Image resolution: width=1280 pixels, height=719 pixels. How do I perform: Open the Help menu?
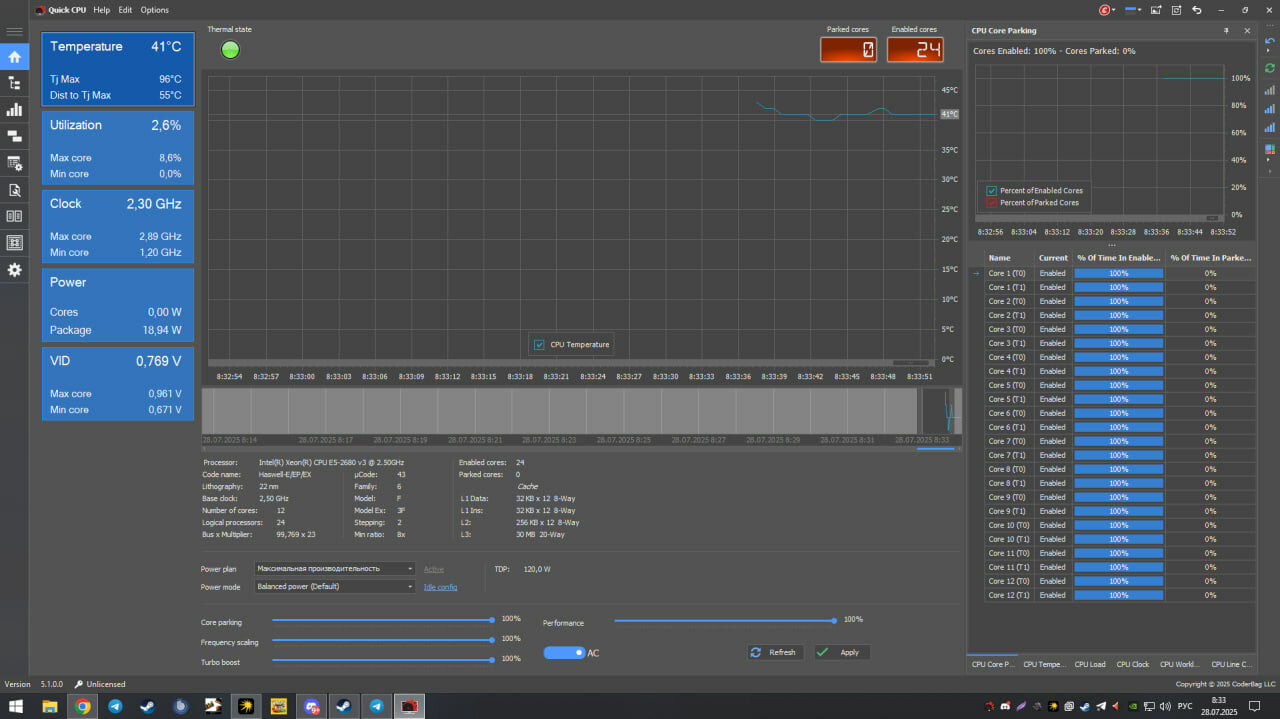tap(102, 10)
